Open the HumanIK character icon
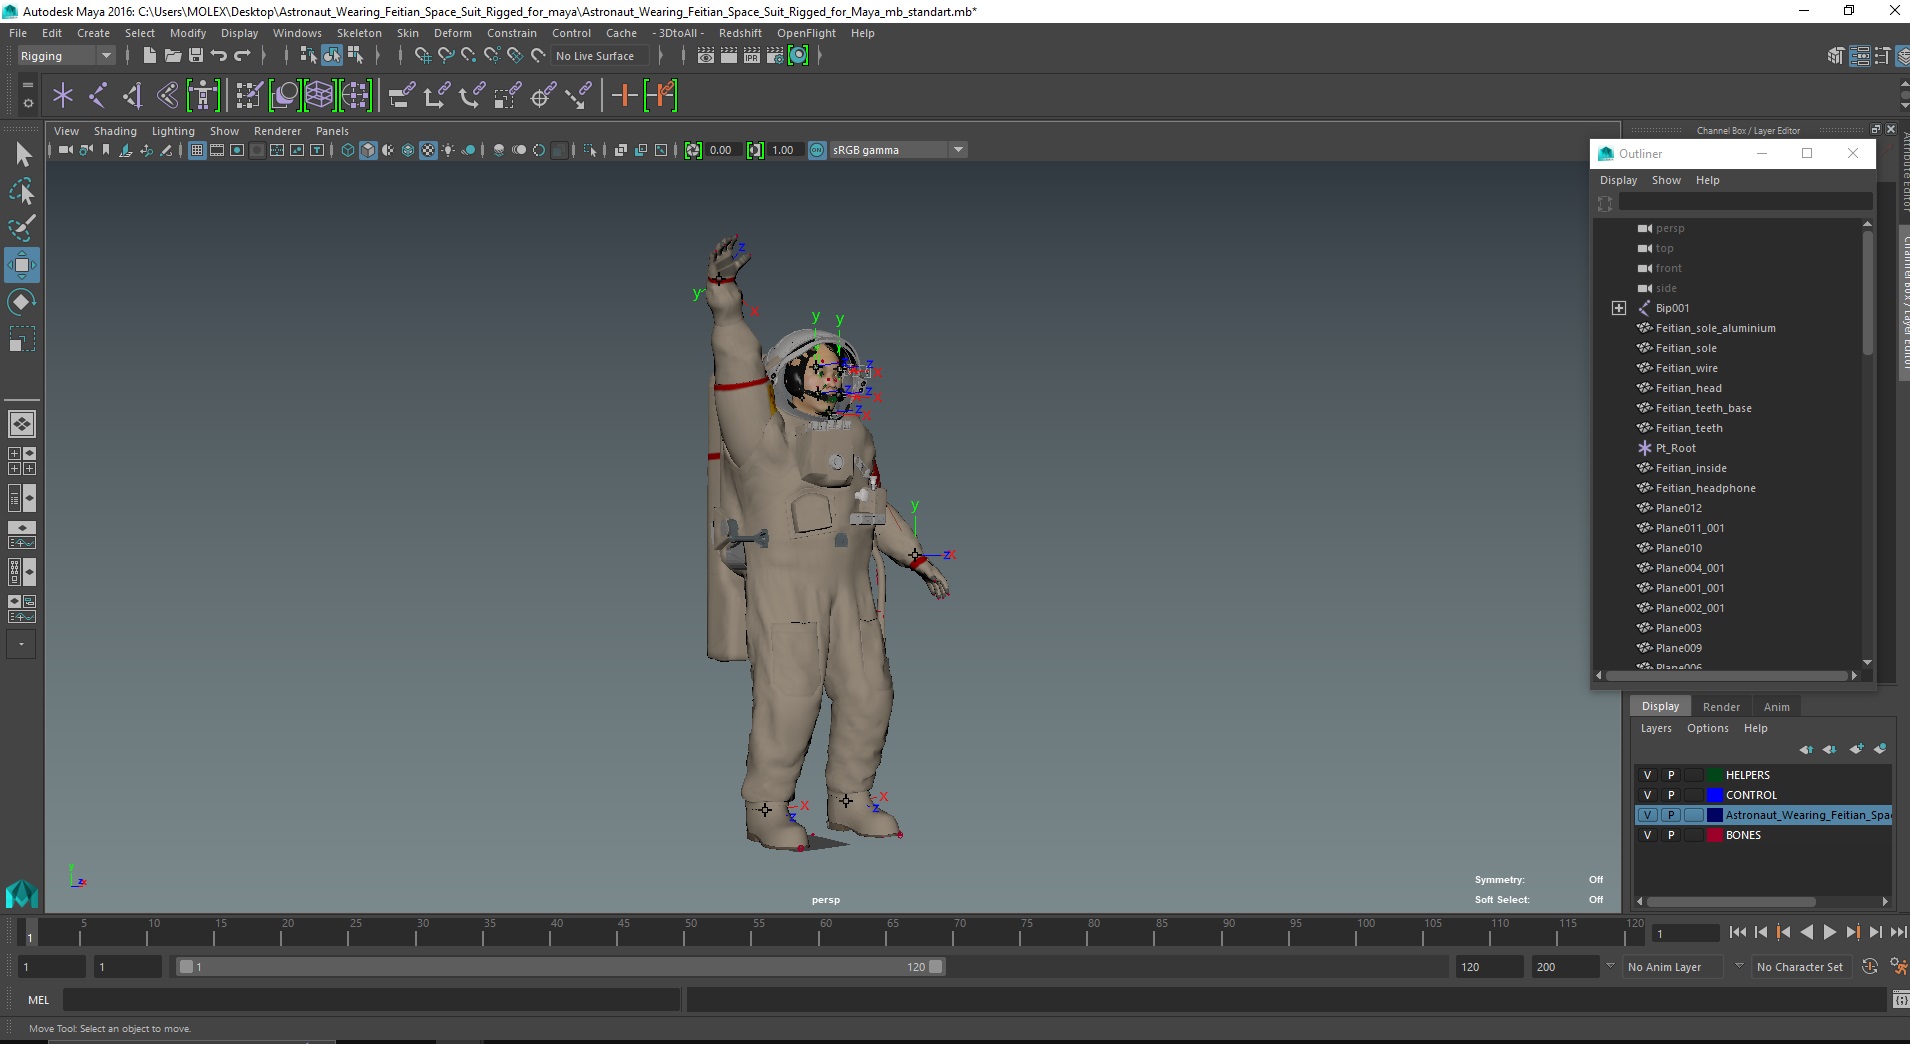 point(203,95)
